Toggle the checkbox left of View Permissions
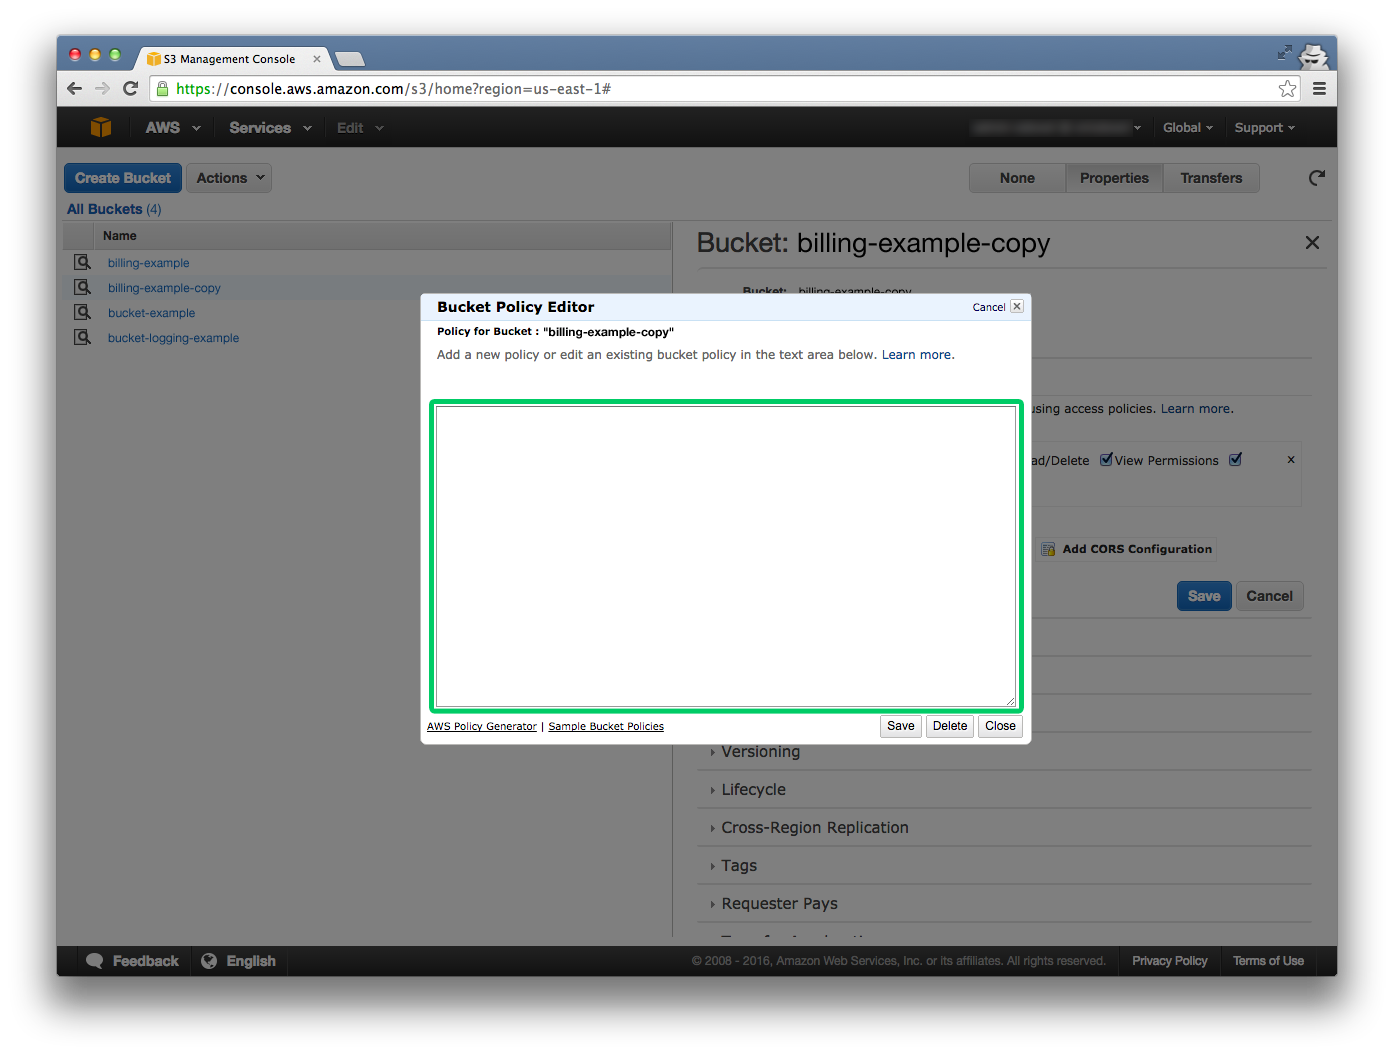This screenshot has height=1055, width=1394. 1106,460
